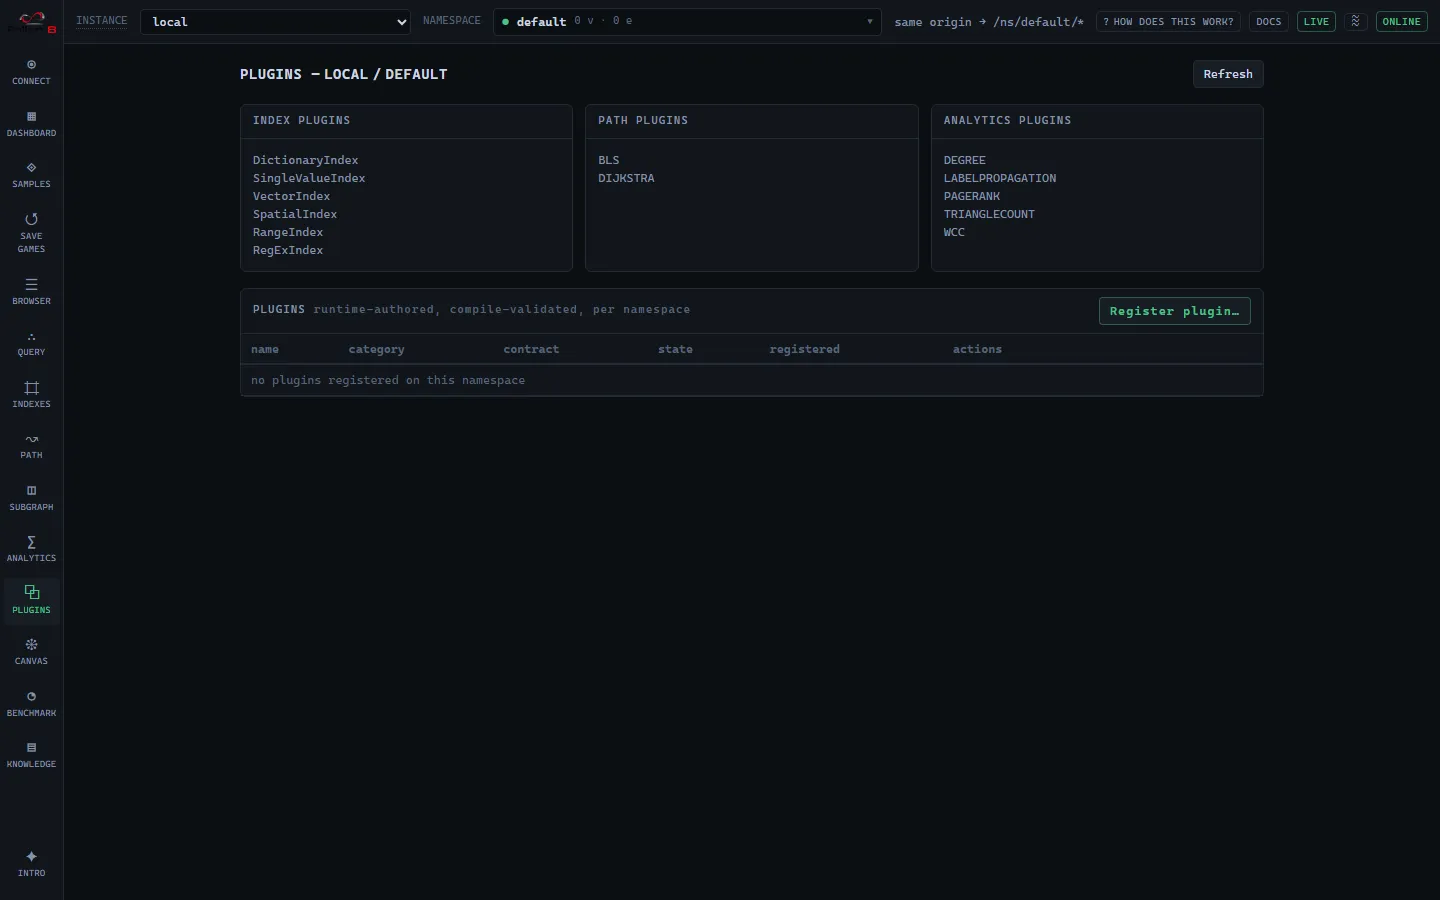The width and height of the screenshot is (1440, 900).
Task: Select BLS path plugin
Action: point(609,160)
